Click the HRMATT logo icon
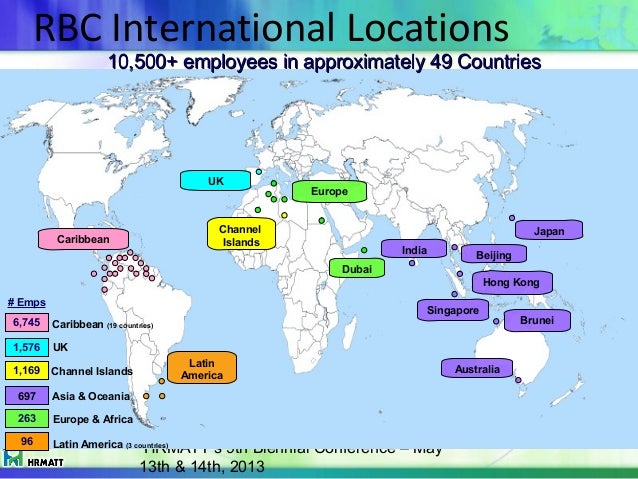The image size is (638, 479). 13,458
